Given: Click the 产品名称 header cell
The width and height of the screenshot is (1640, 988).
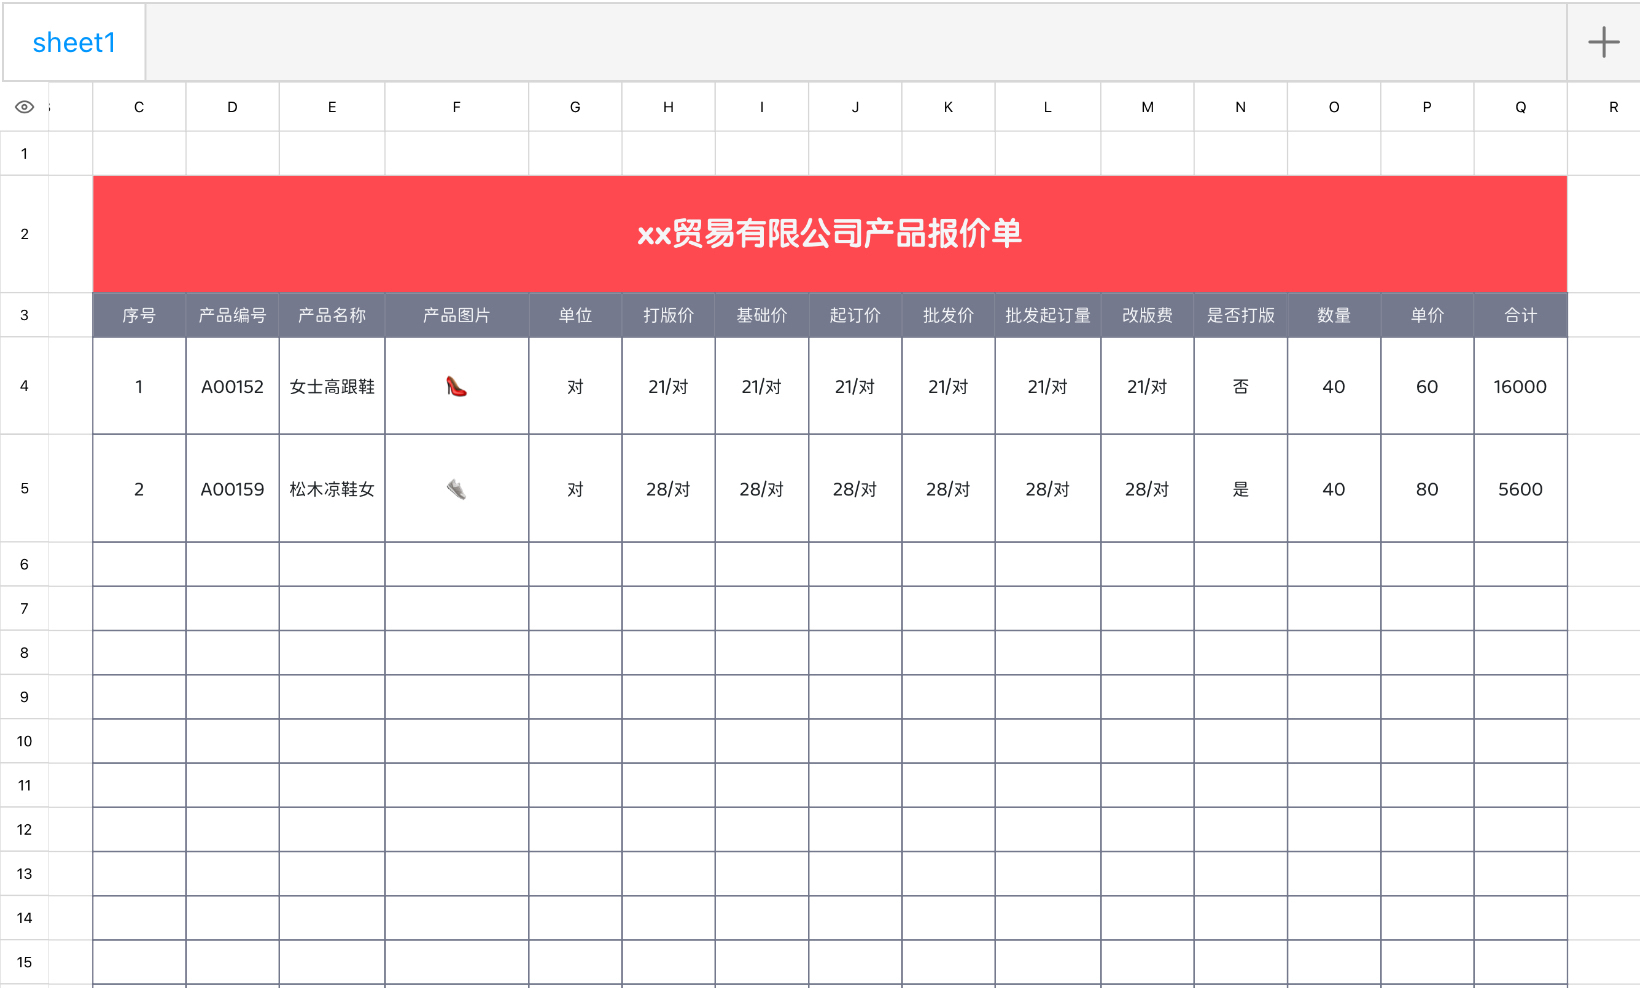Looking at the screenshot, I should pyautogui.click(x=332, y=315).
